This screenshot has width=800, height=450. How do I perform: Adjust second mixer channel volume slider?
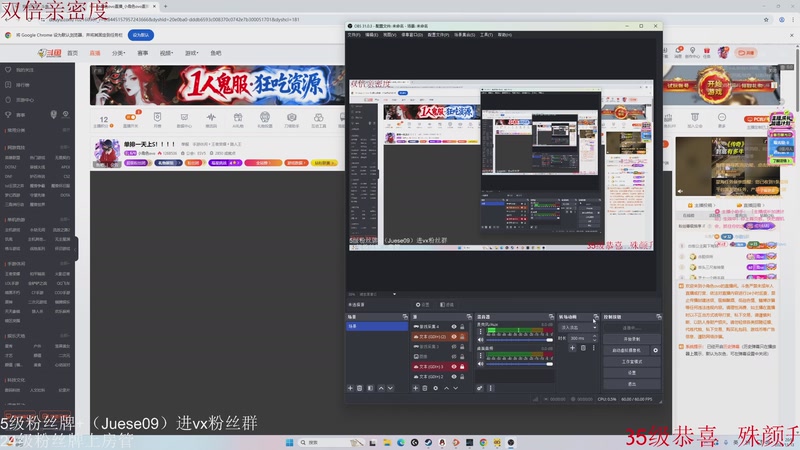[x=519, y=364]
